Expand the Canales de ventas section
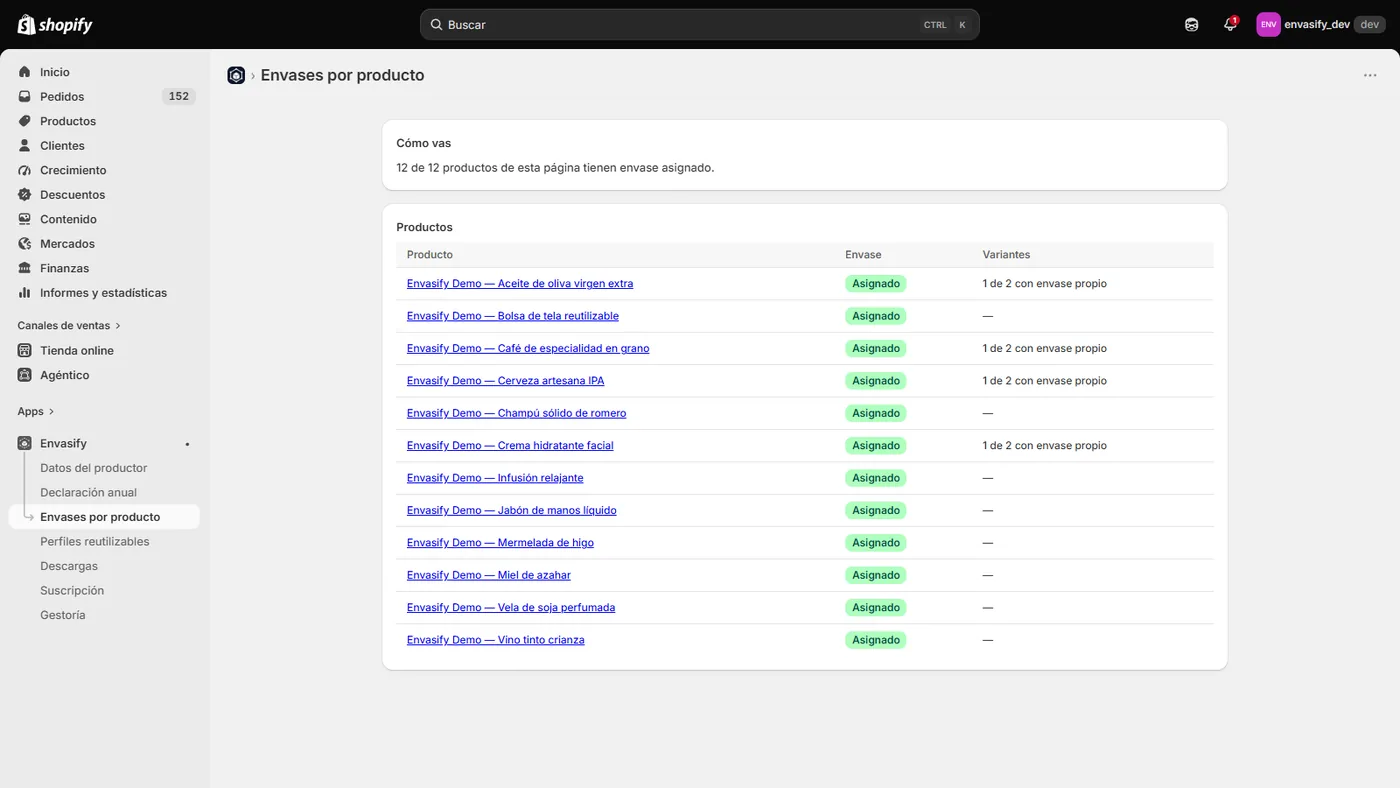1400x788 pixels. point(69,326)
